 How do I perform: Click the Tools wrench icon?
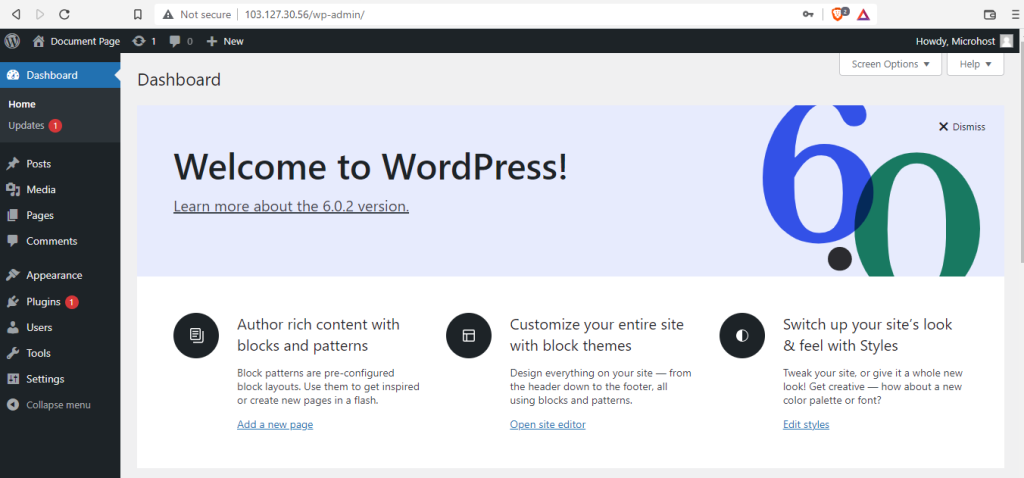coord(13,353)
